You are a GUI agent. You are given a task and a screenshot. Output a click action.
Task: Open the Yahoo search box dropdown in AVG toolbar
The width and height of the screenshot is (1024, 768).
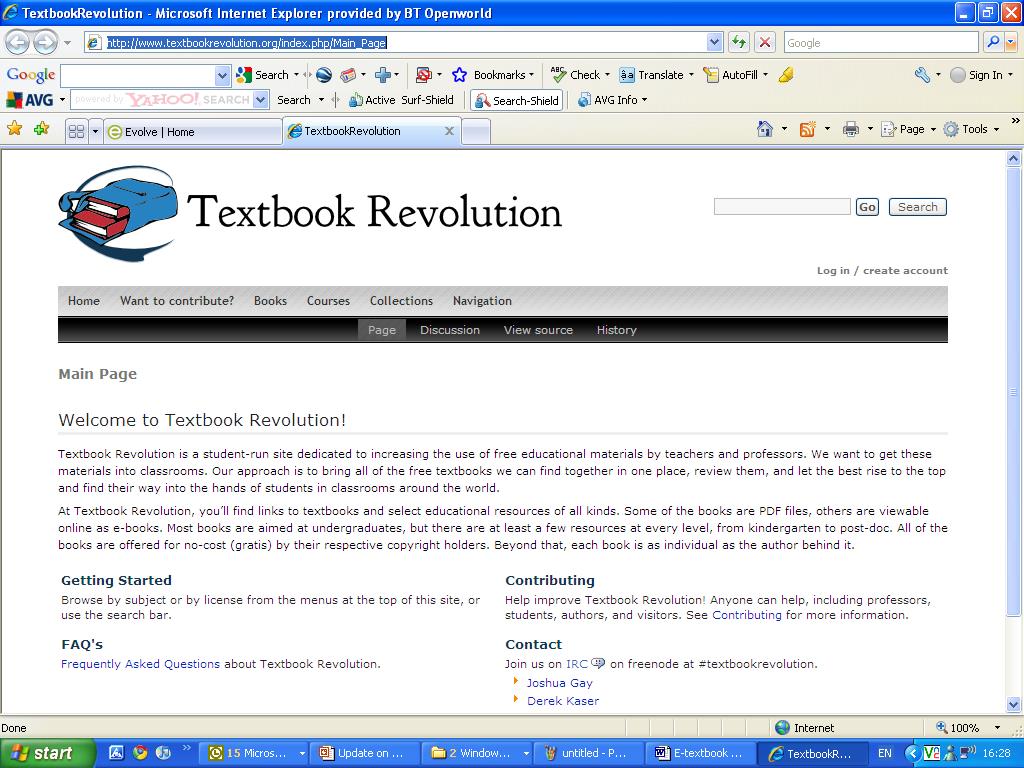point(261,99)
